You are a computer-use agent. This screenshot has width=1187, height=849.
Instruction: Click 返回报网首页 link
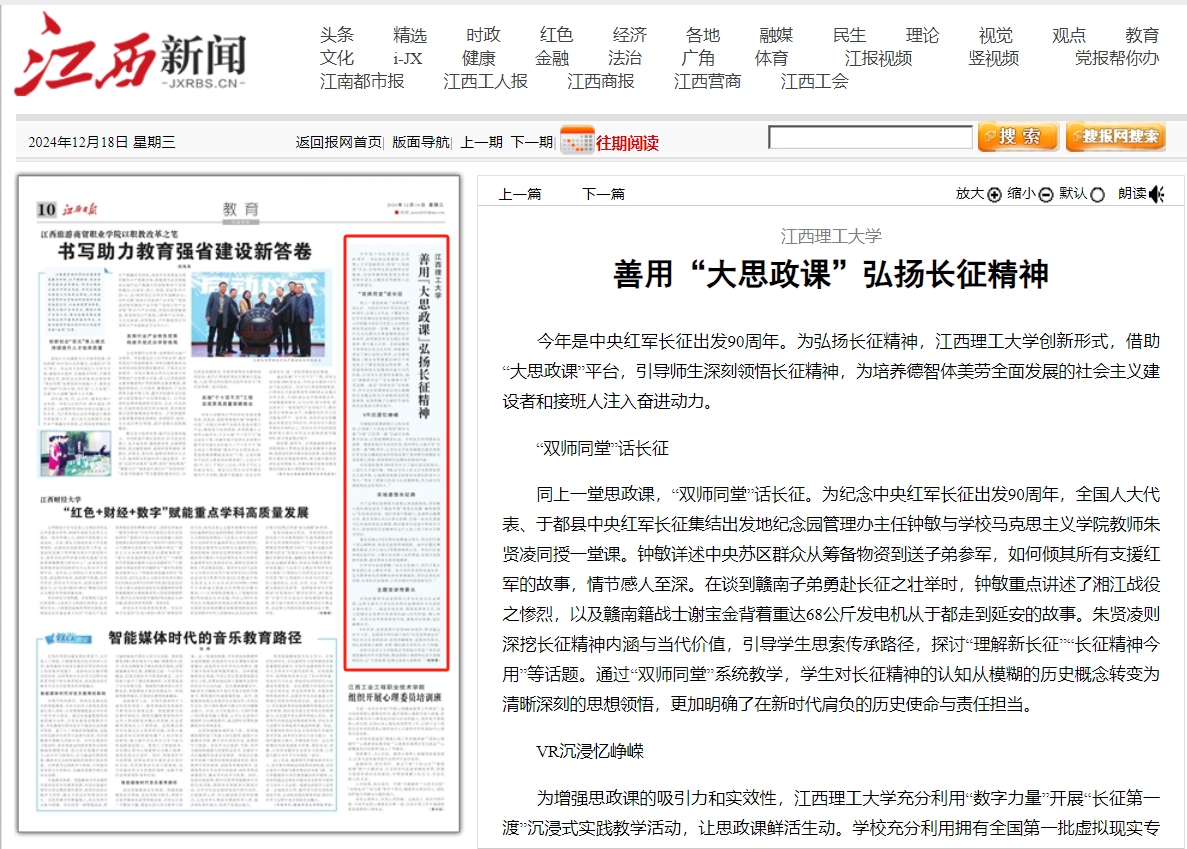338,142
